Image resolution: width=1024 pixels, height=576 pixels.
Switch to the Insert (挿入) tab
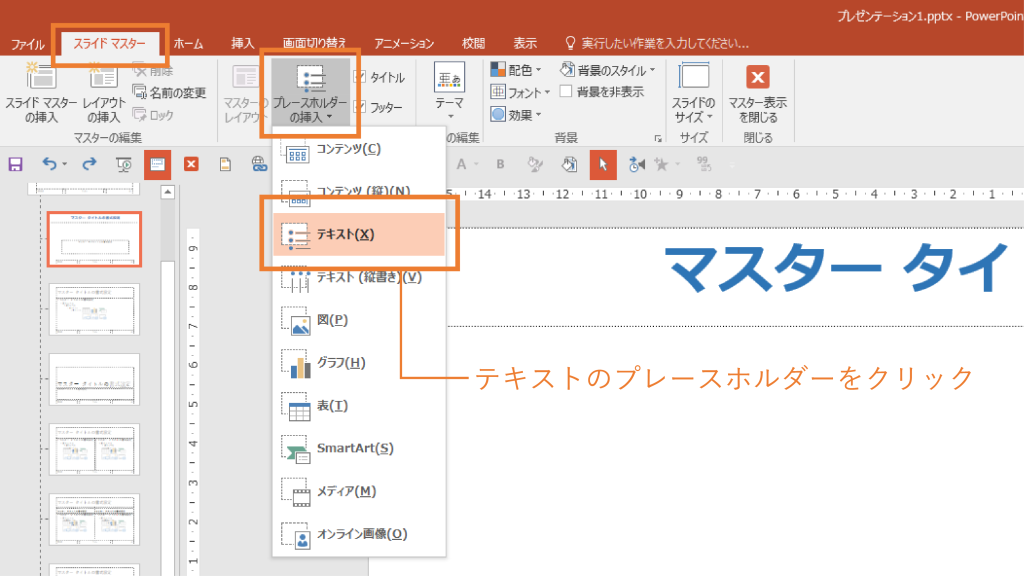tap(242, 44)
